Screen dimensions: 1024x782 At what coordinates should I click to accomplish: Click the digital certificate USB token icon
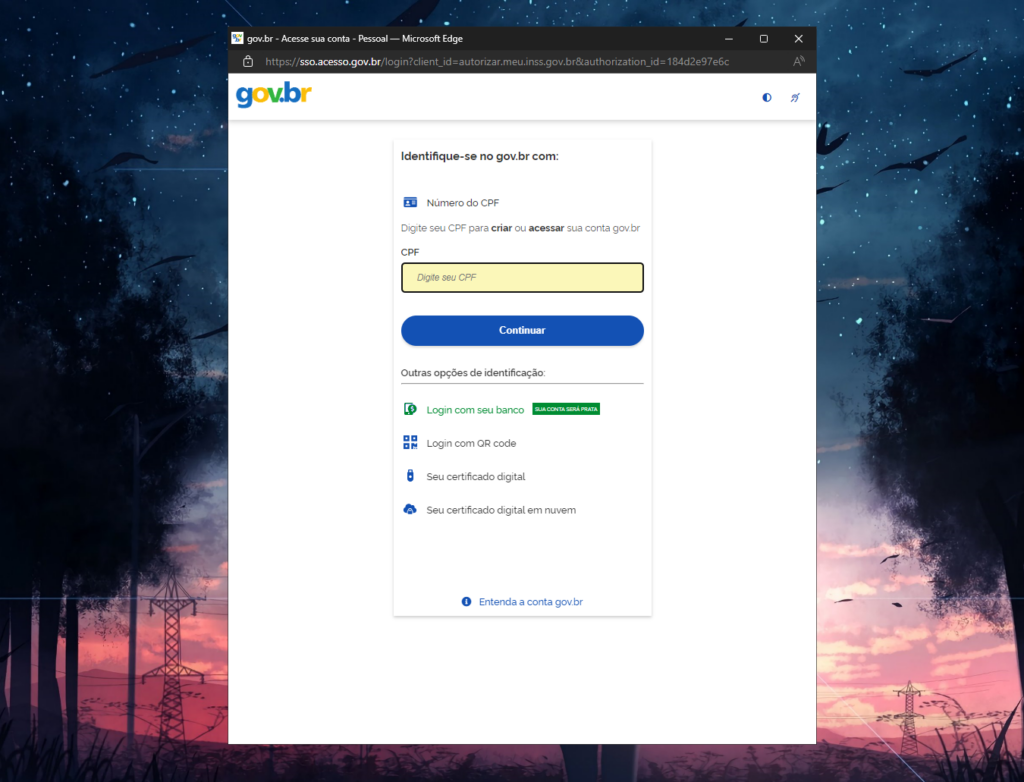tap(410, 476)
